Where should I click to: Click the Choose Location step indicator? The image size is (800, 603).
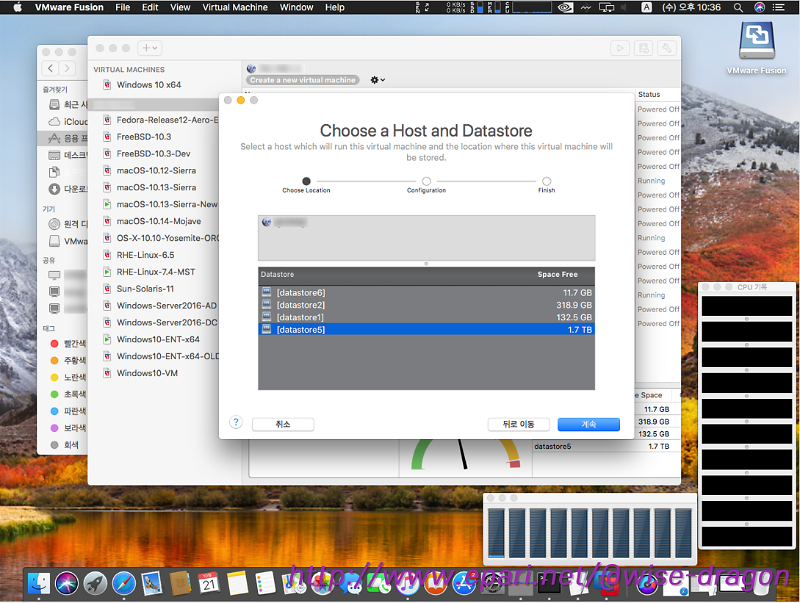click(x=306, y=181)
